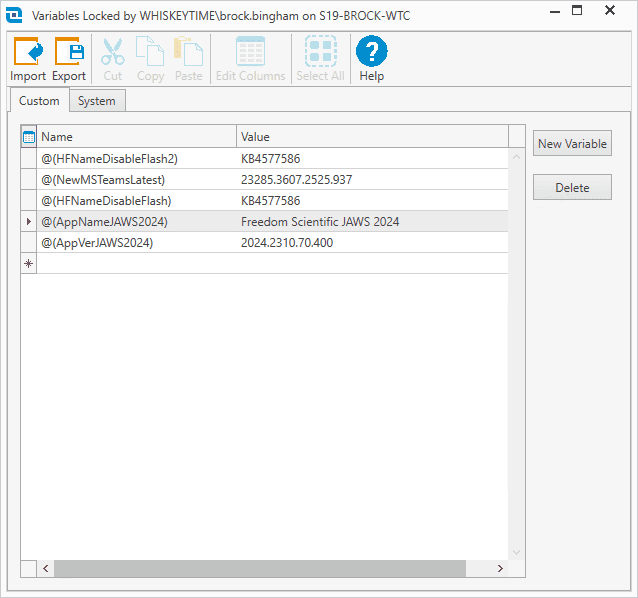Screen dimensions: 638x598
Task: Click the current-row arrow indicator for AppNameJAWS2024
Action: click(28, 222)
